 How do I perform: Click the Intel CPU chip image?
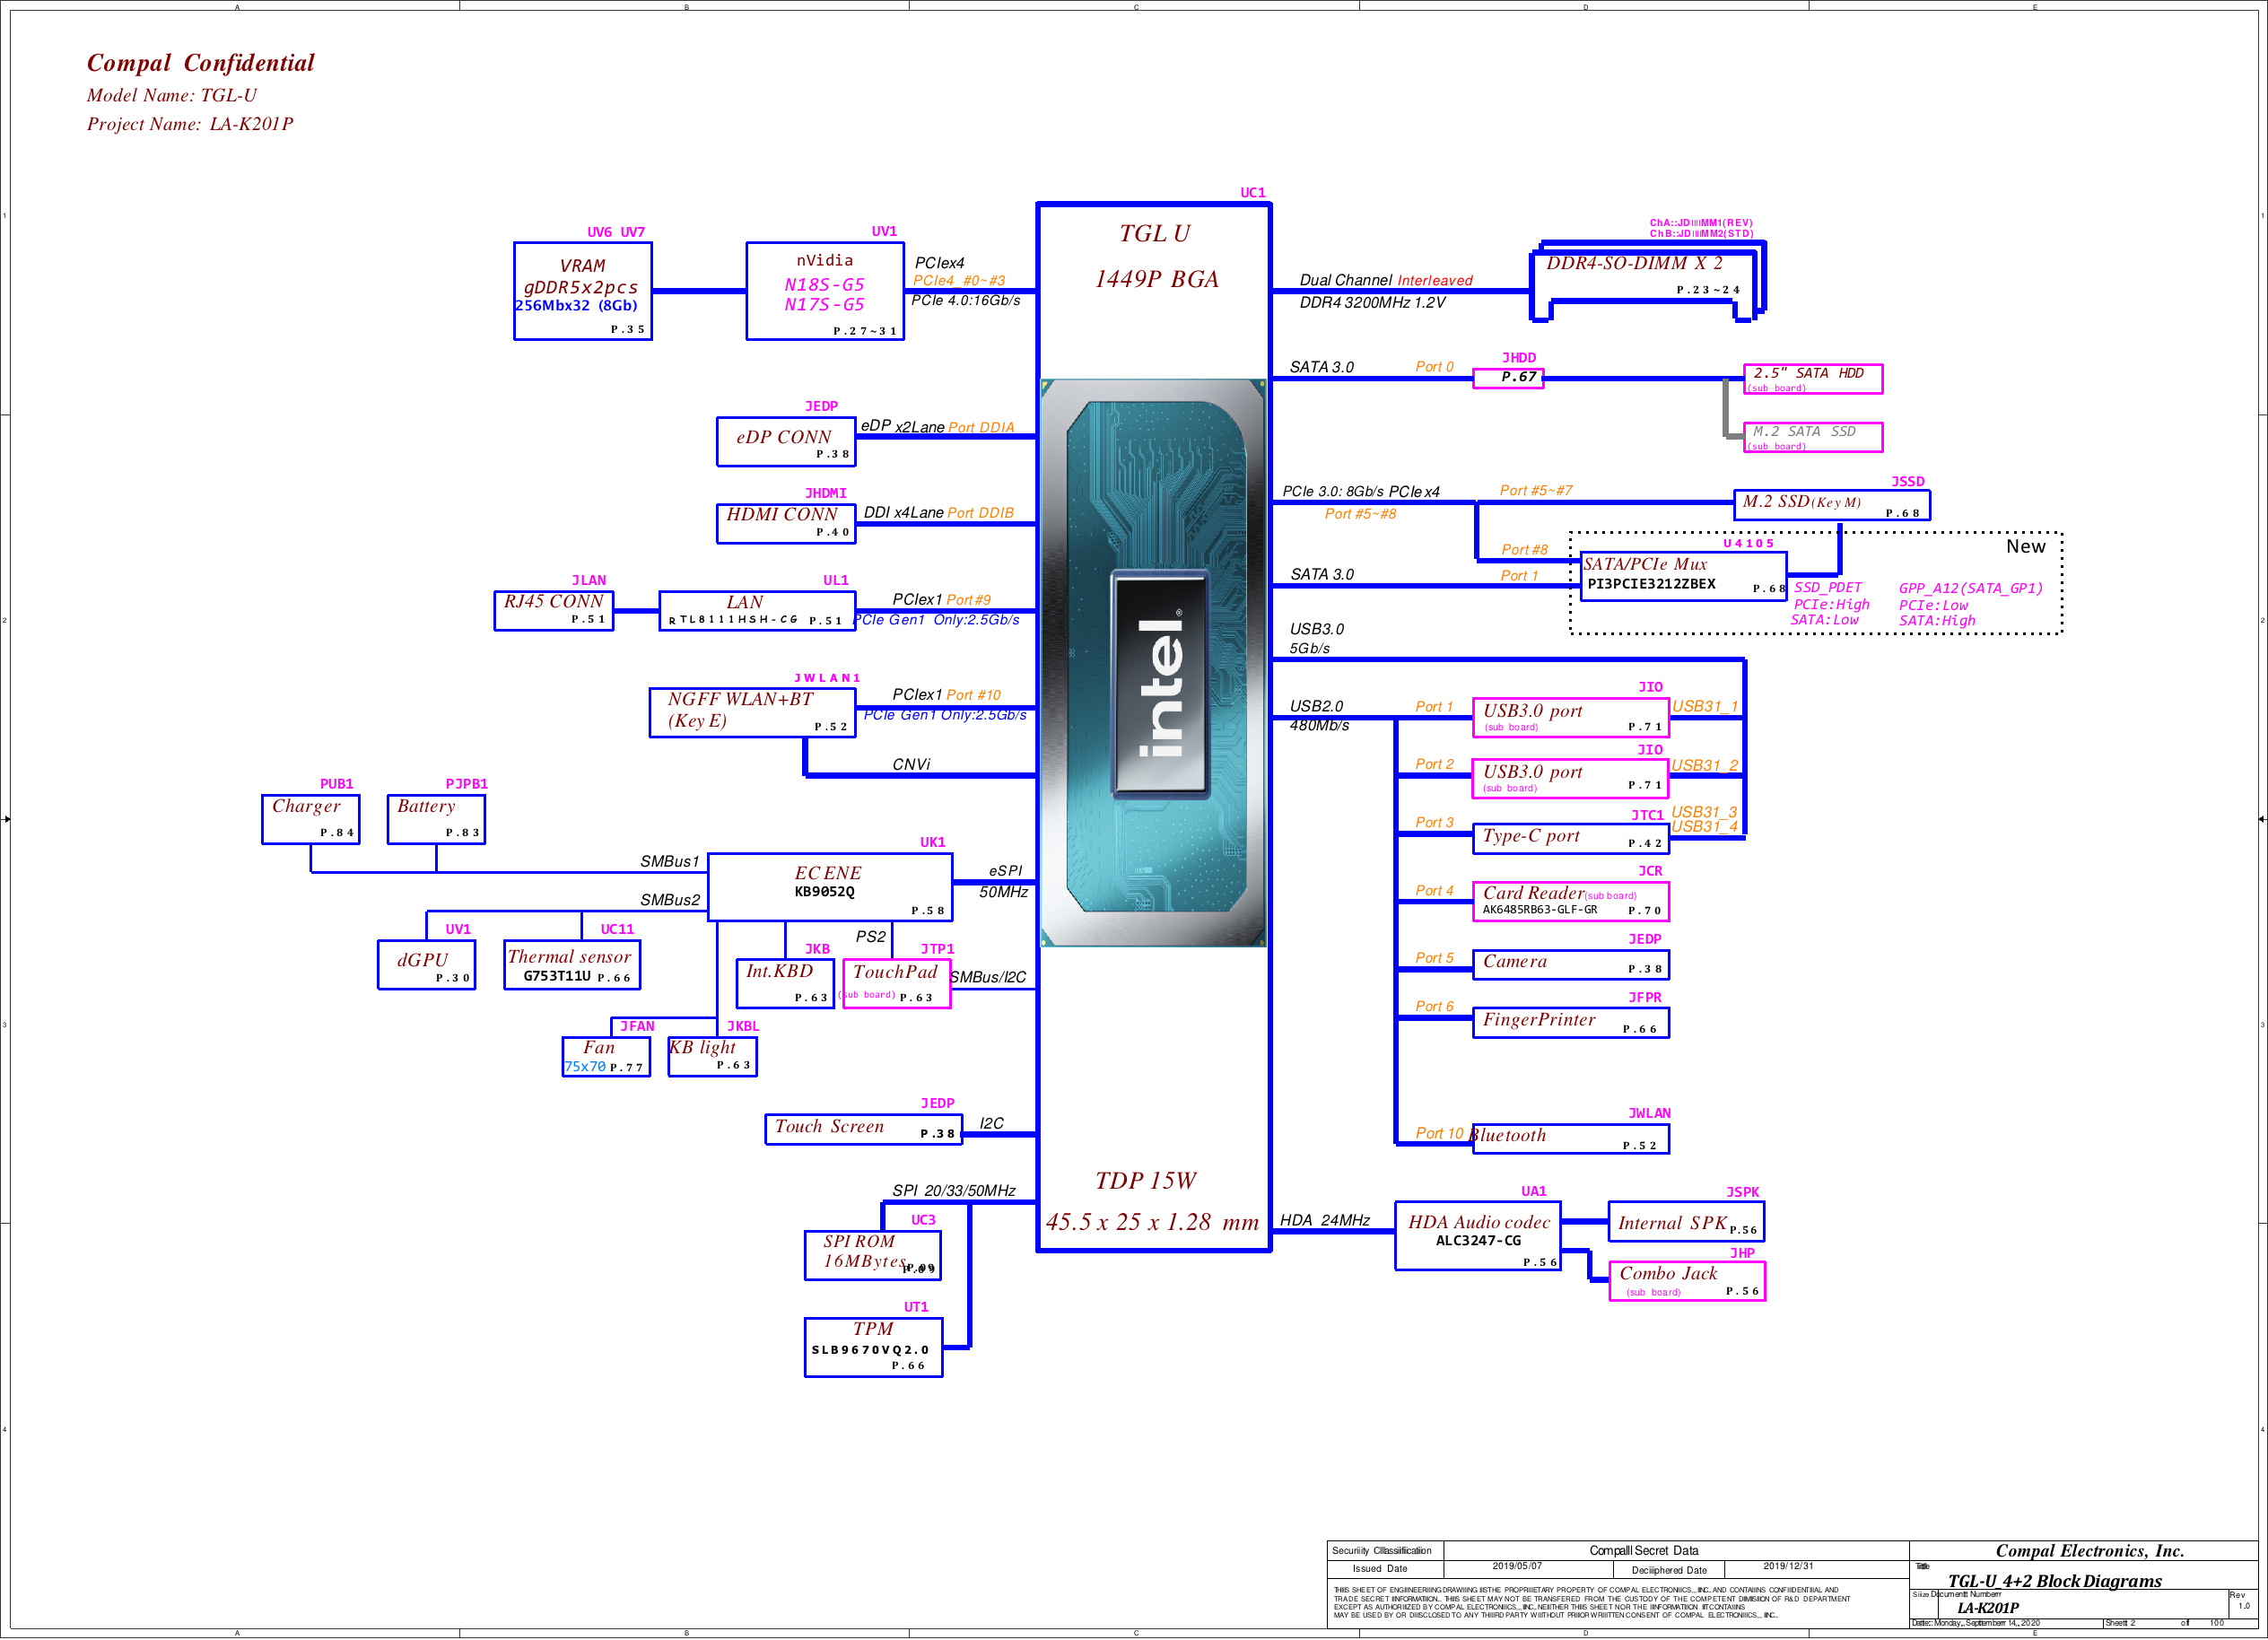click(x=1153, y=662)
